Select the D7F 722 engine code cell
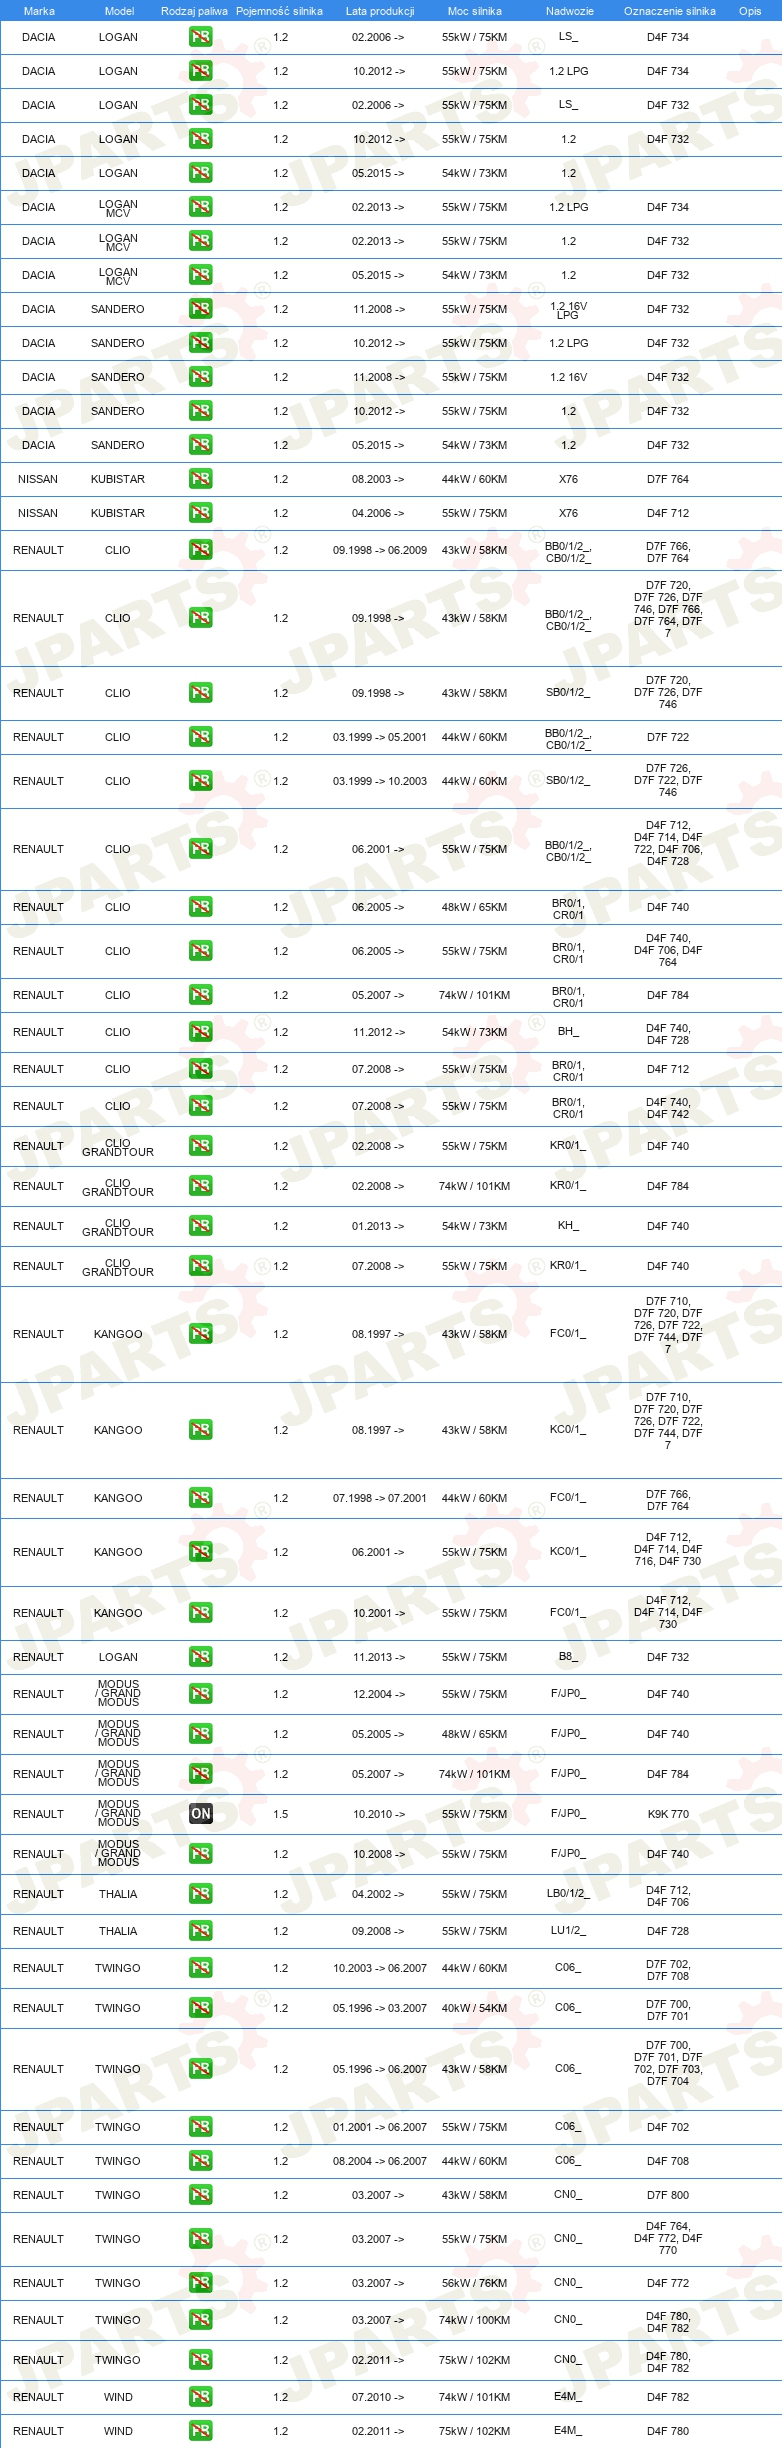This screenshot has height=2448, width=782. click(668, 736)
